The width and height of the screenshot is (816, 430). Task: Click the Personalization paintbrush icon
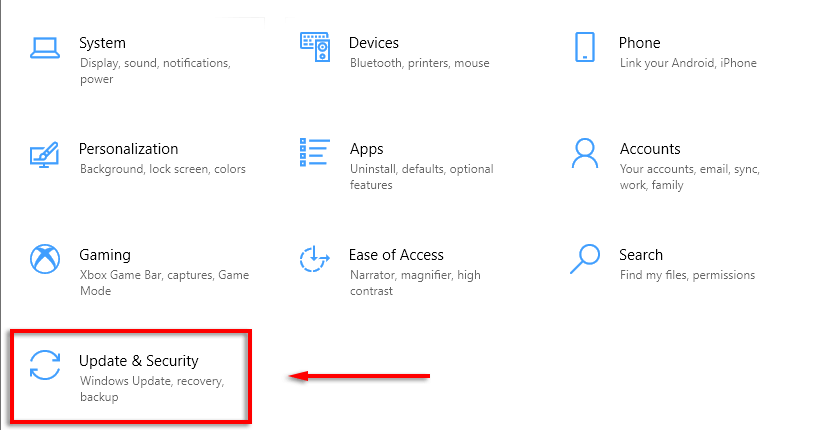(45, 154)
